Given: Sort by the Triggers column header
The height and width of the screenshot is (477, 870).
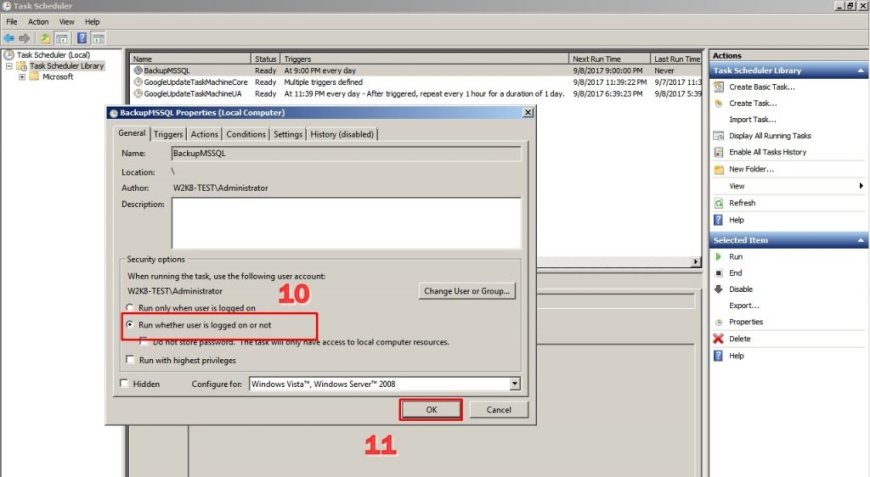Looking at the screenshot, I should point(424,59).
